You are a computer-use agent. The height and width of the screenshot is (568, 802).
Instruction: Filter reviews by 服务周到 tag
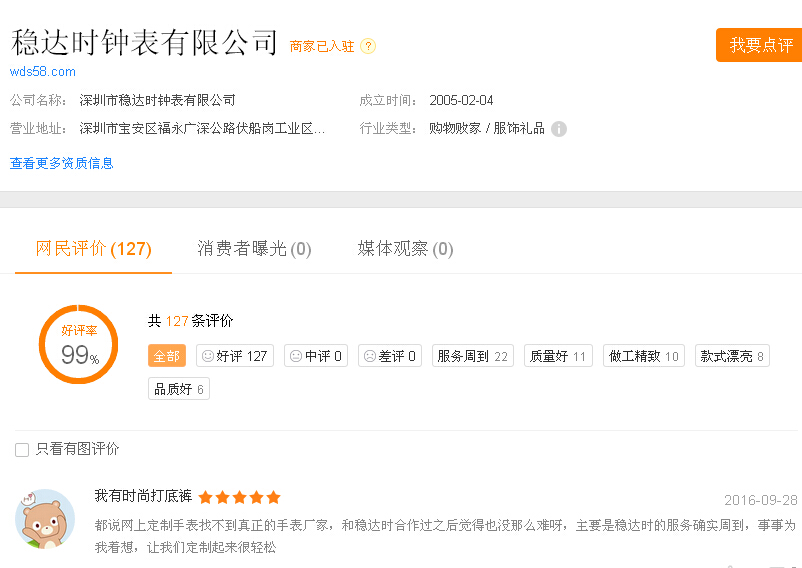click(472, 356)
